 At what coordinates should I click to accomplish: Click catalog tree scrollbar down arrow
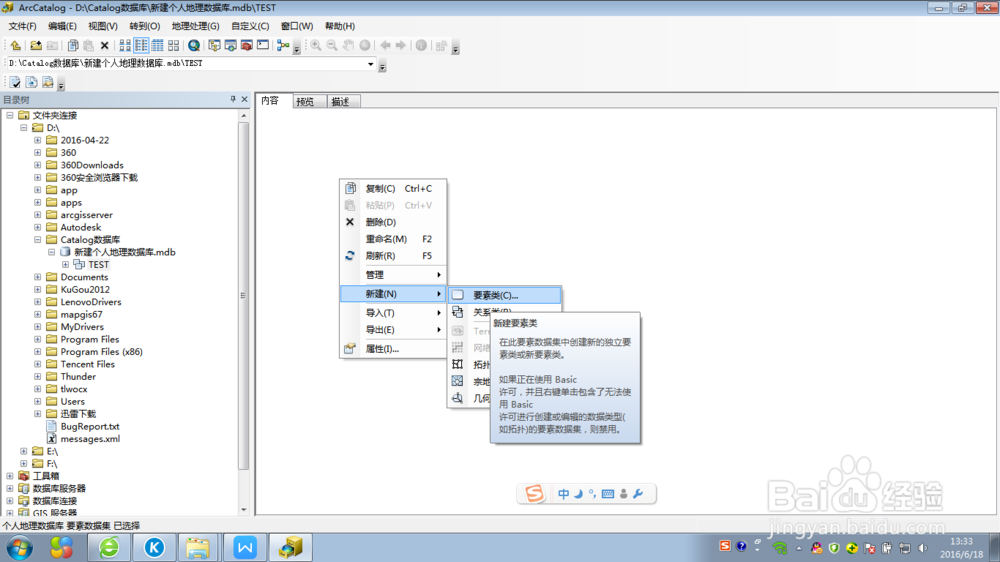click(x=244, y=510)
